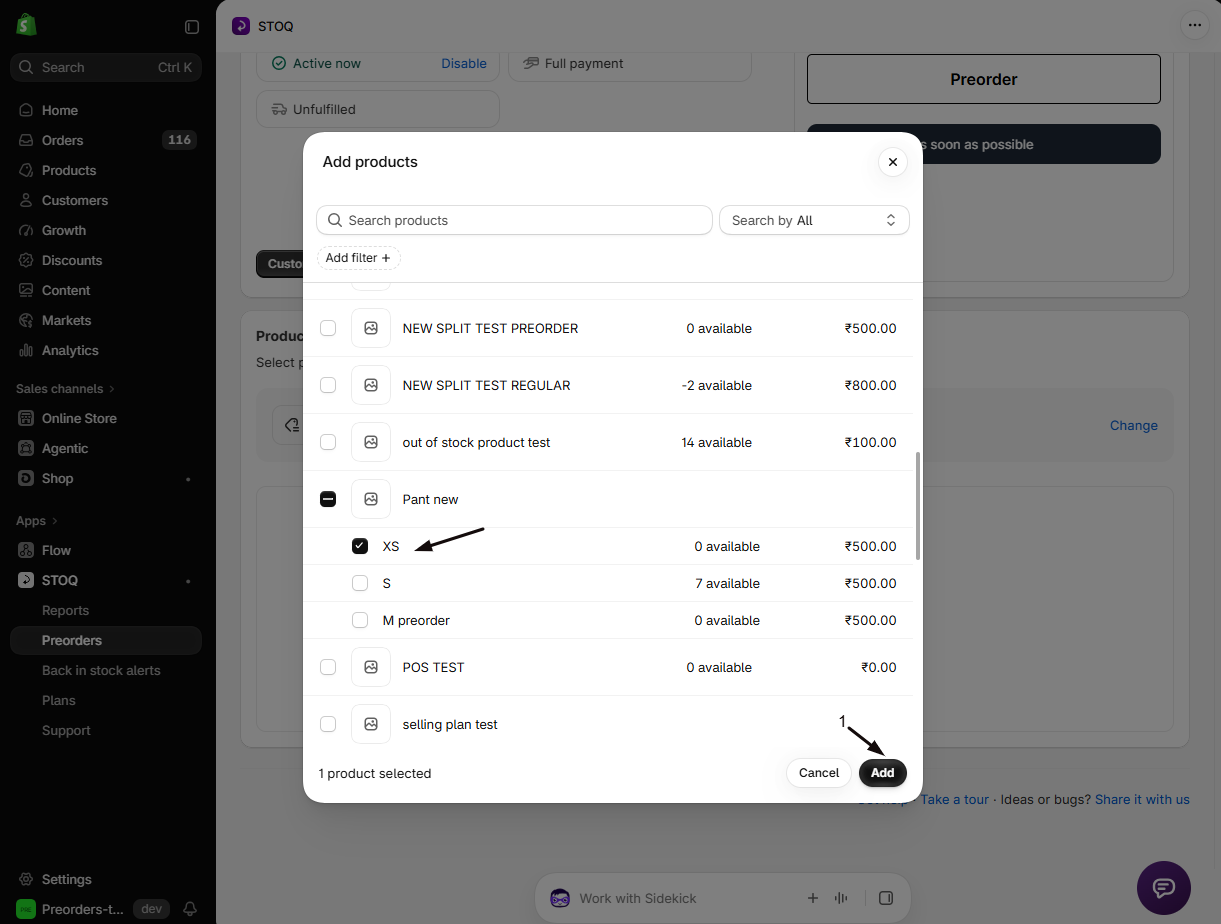
Task: Check the POS TEST checkbox
Action: [x=328, y=667]
